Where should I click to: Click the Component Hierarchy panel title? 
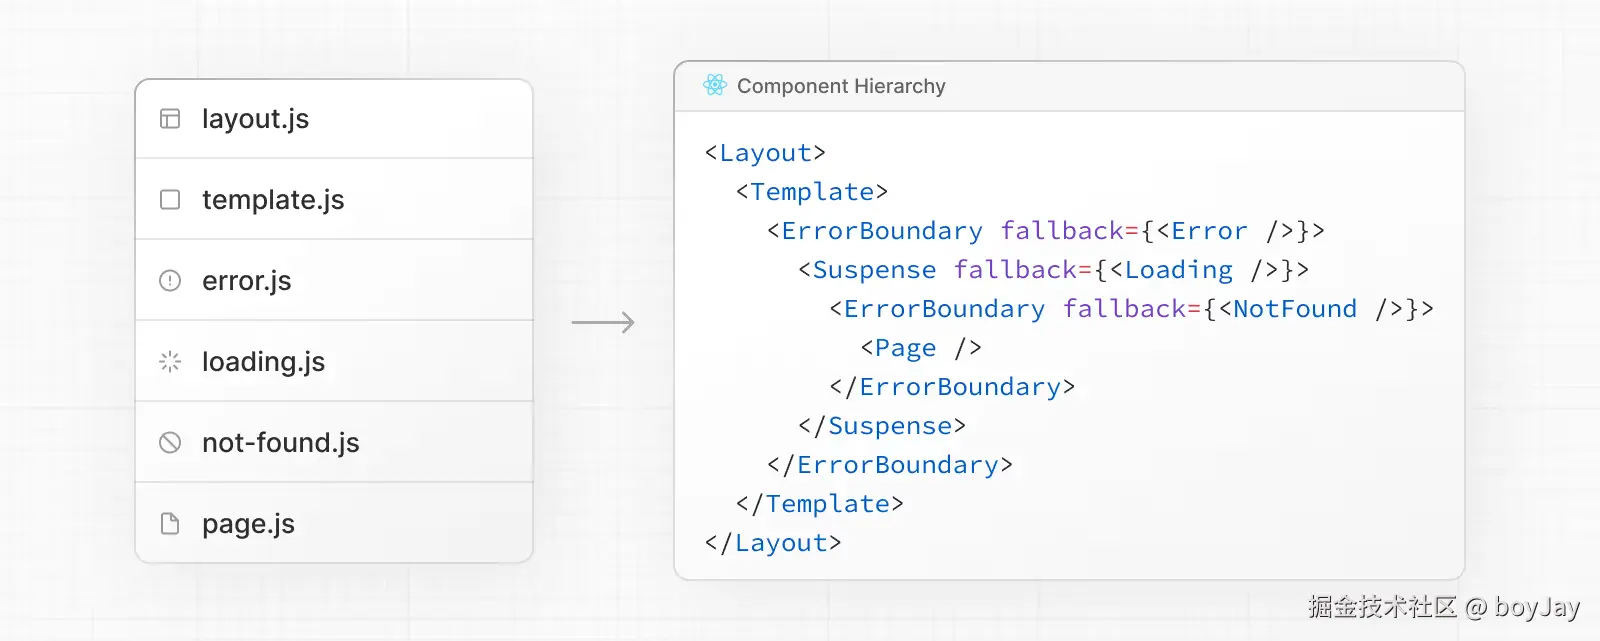[x=841, y=86]
